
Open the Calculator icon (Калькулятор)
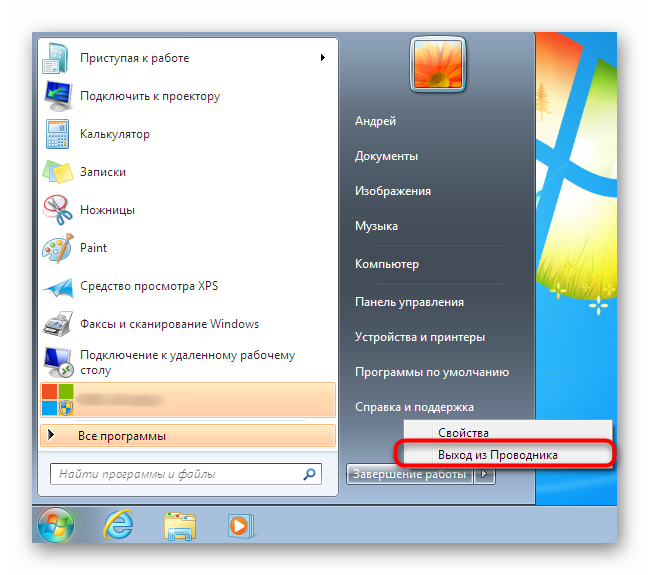(x=58, y=134)
